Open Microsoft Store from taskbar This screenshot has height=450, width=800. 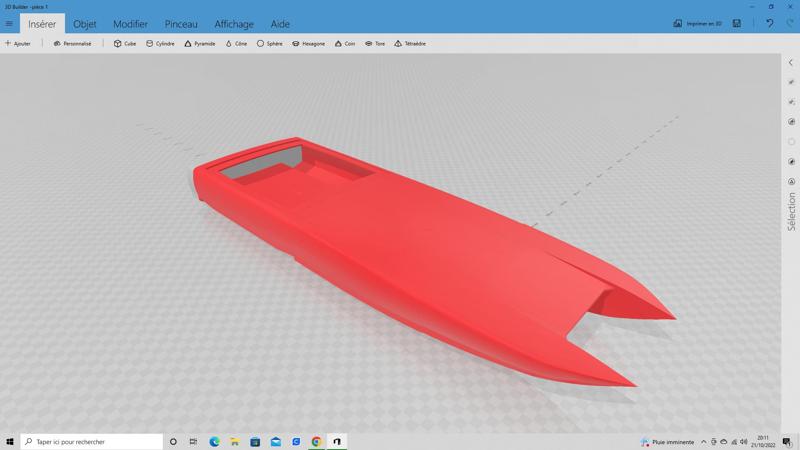click(255, 442)
